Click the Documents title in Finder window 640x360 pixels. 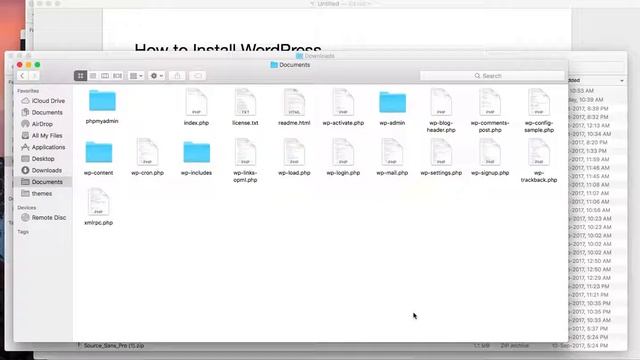[x=290, y=65]
